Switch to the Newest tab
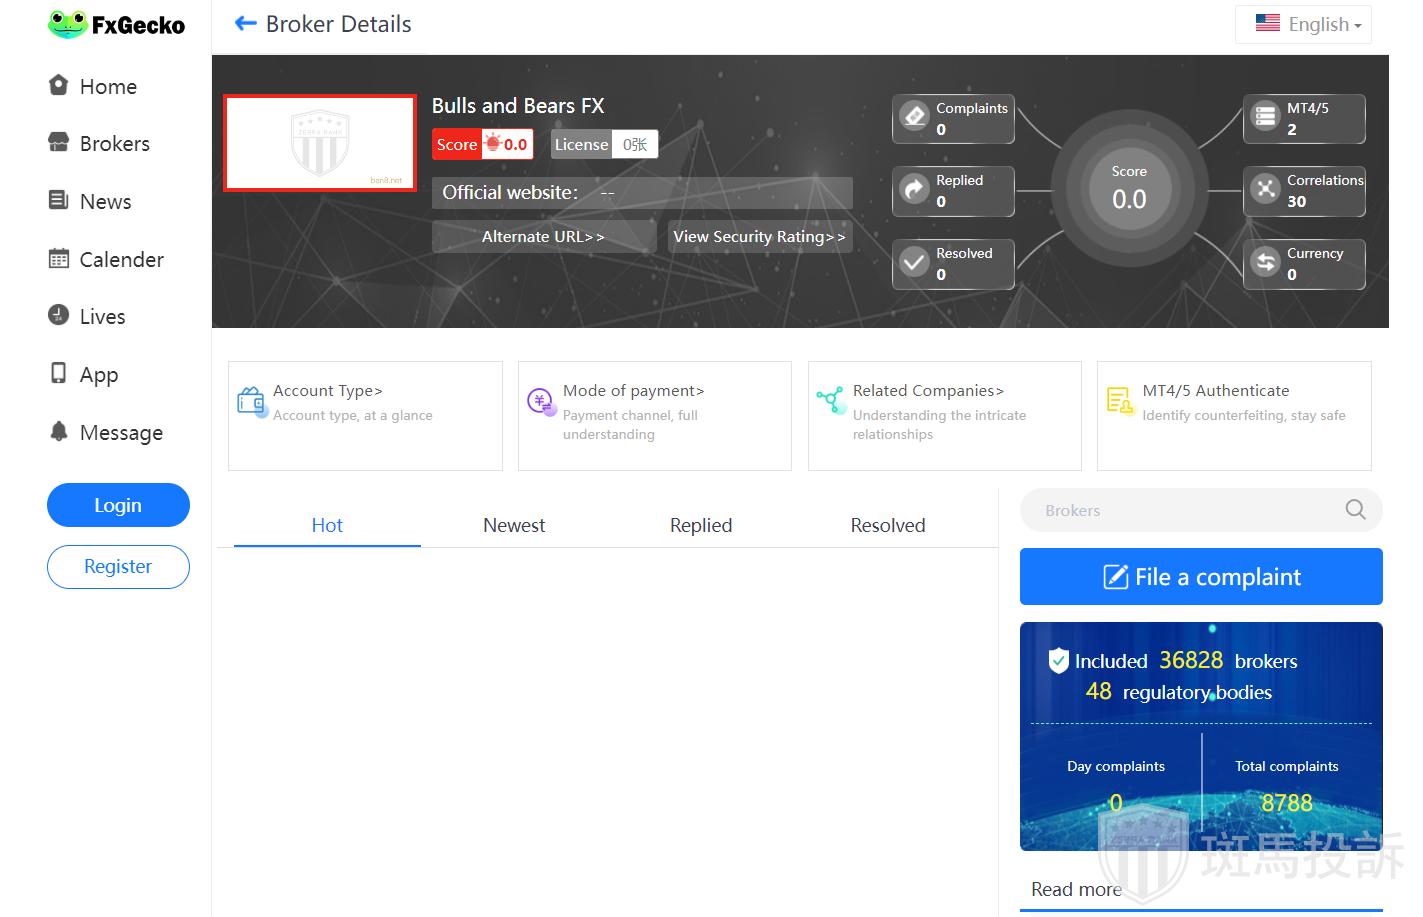 pos(514,525)
